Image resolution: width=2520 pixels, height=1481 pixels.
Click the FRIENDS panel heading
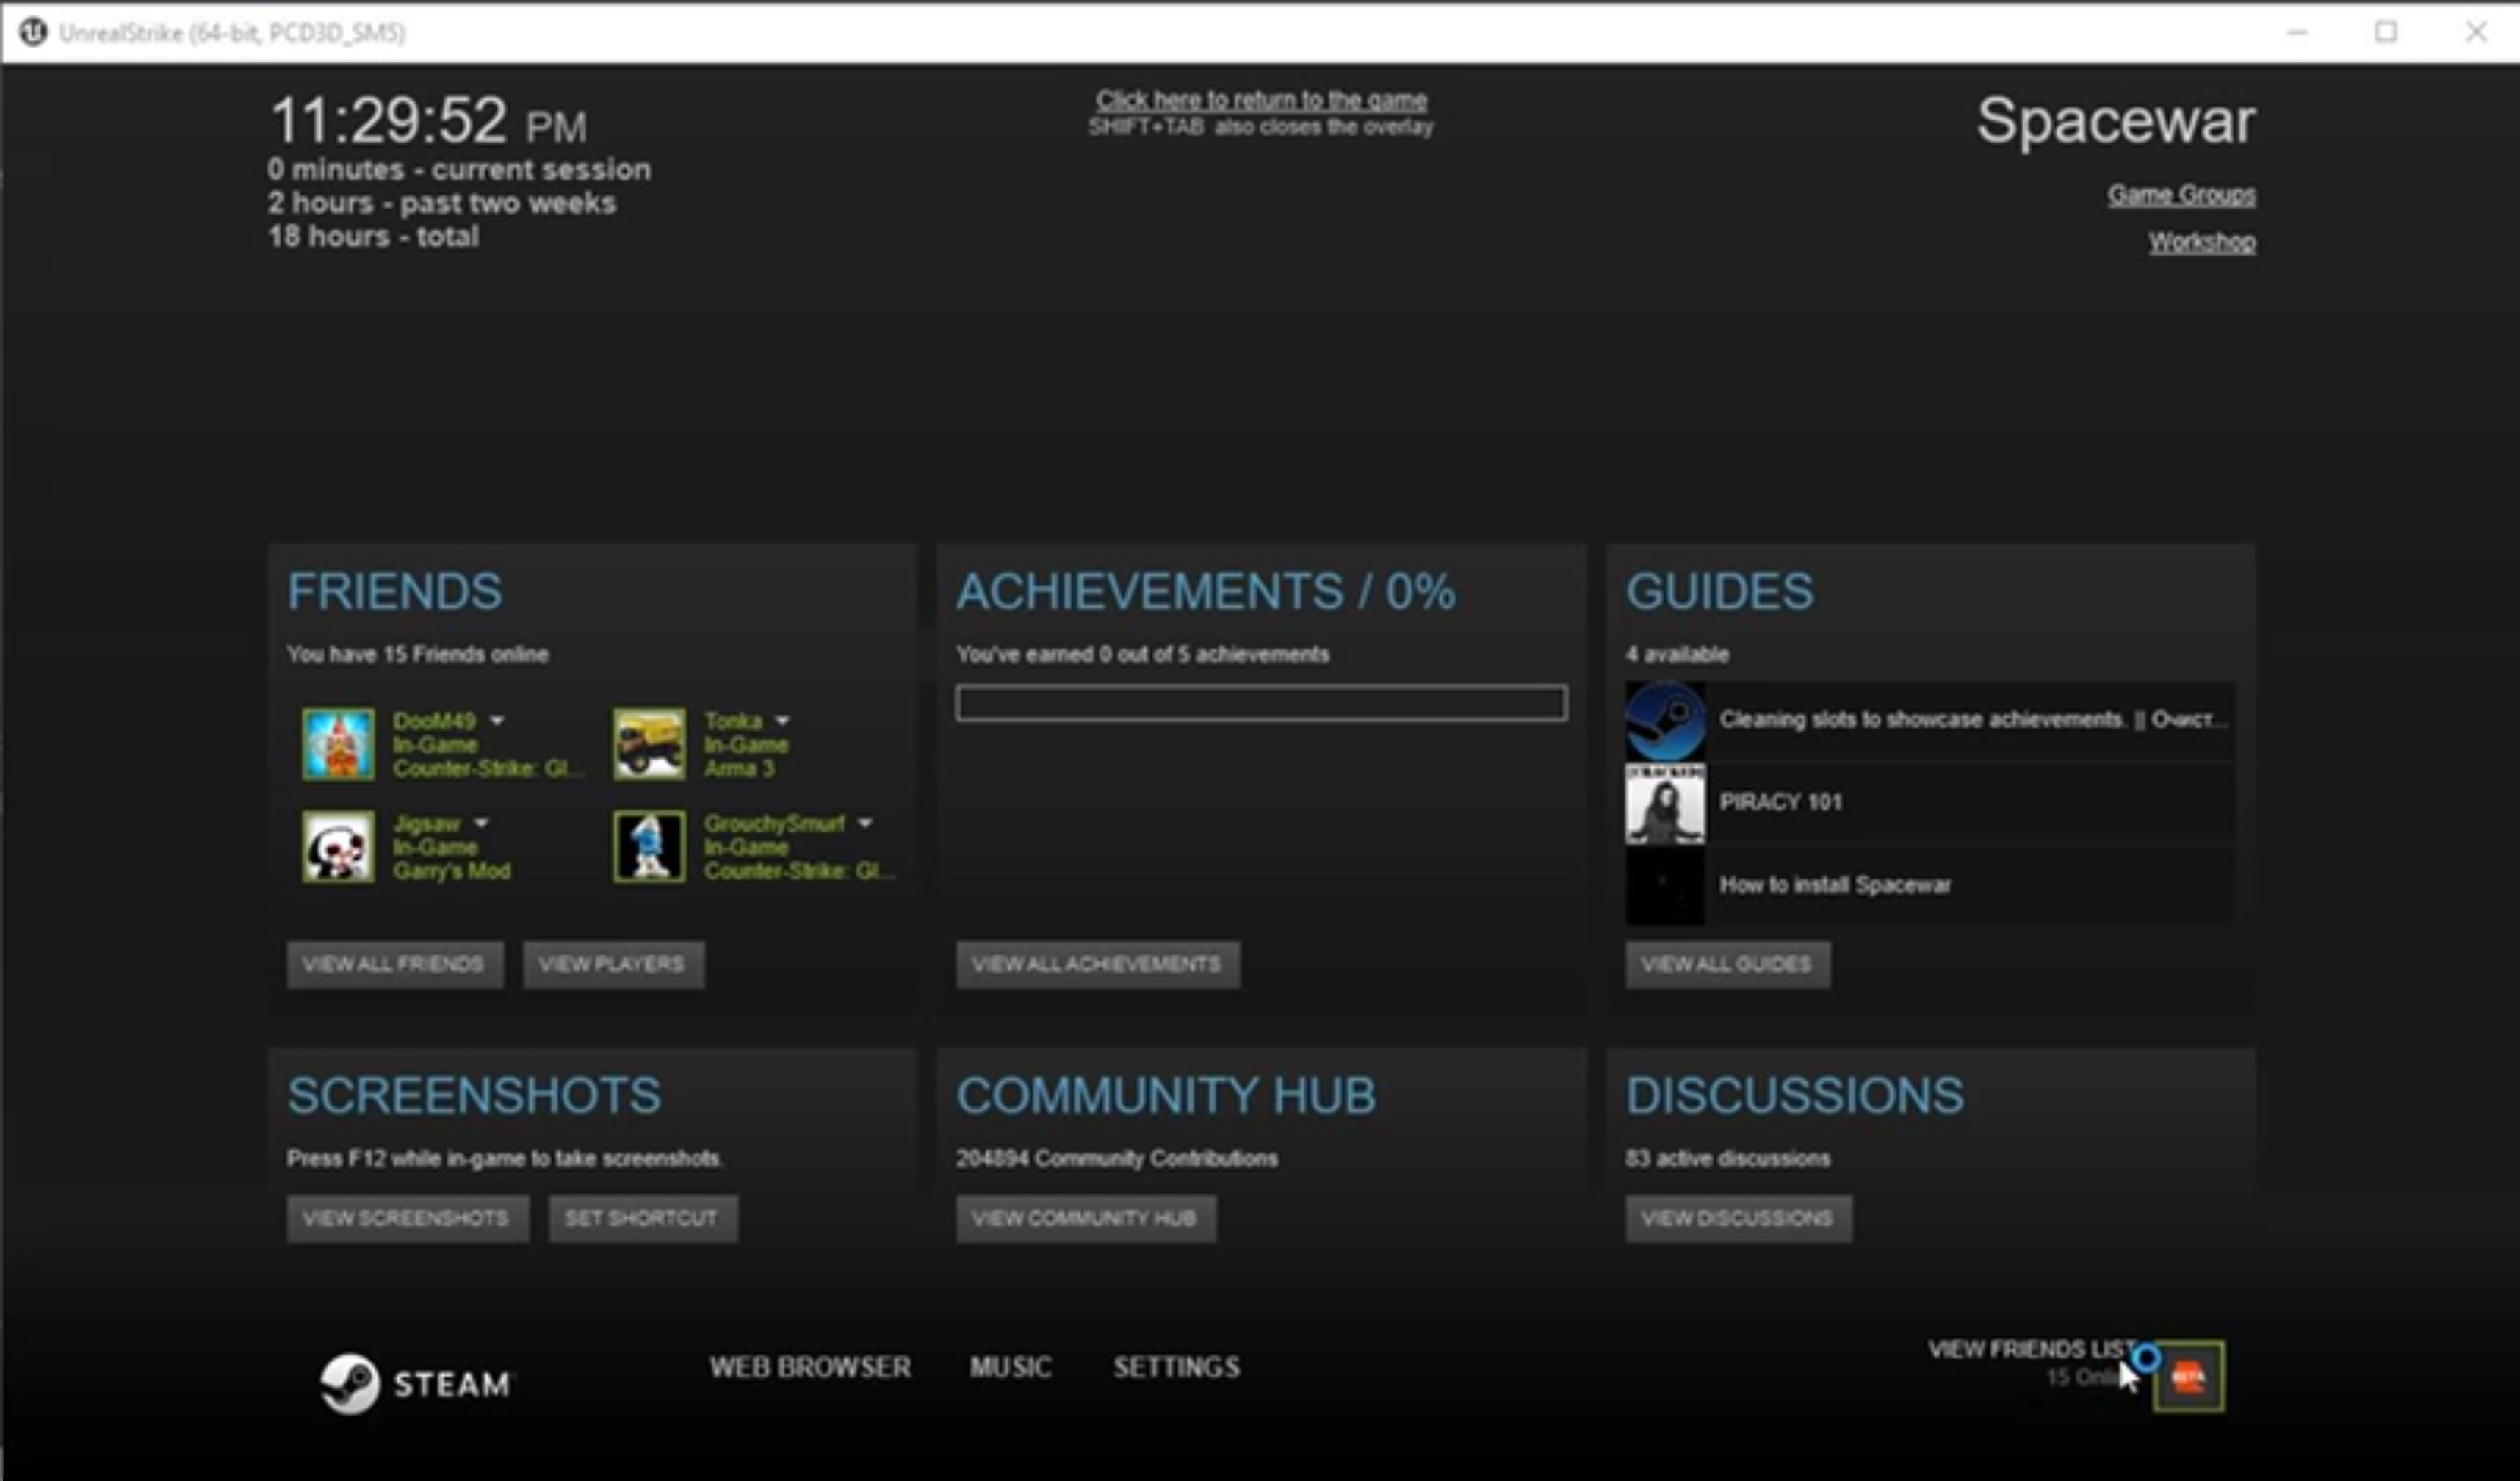pyautogui.click(x=394, y=591)
